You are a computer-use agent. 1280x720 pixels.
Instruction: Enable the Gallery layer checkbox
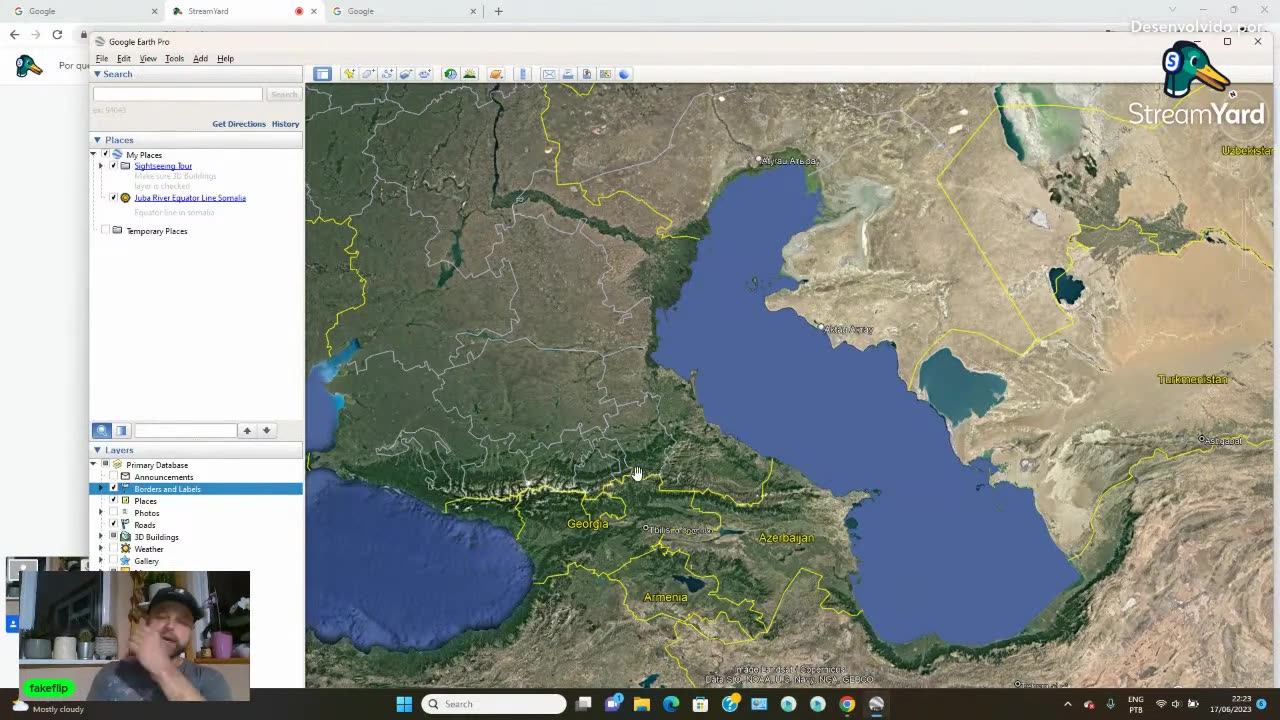113,560
